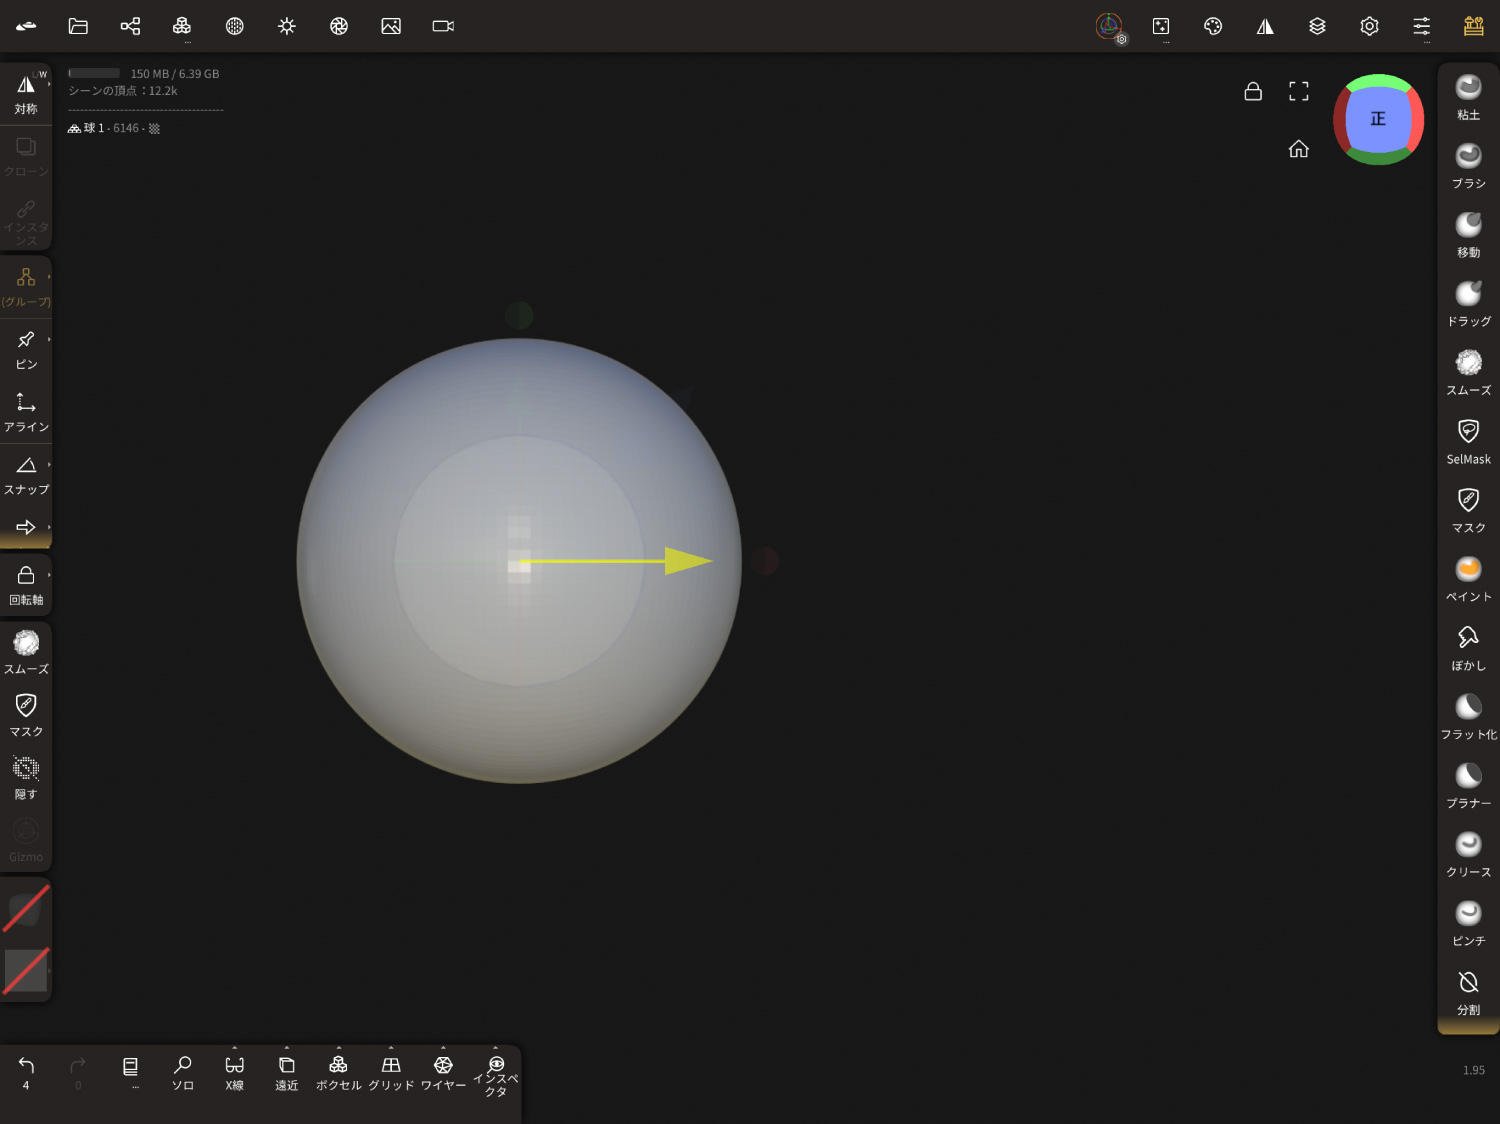
Task: Select the 粘土 (Clay) brush tool
Action: 1468,97
